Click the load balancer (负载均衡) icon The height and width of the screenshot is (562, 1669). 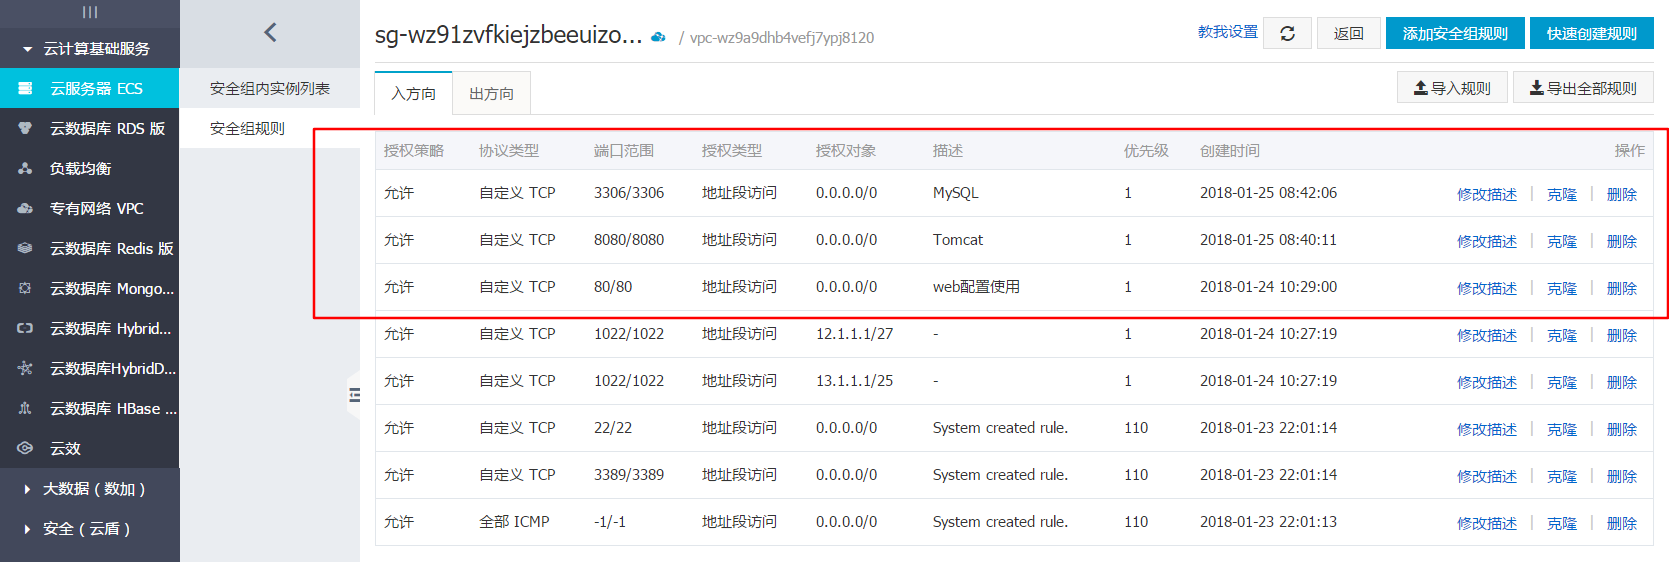(x=25, y=168)
